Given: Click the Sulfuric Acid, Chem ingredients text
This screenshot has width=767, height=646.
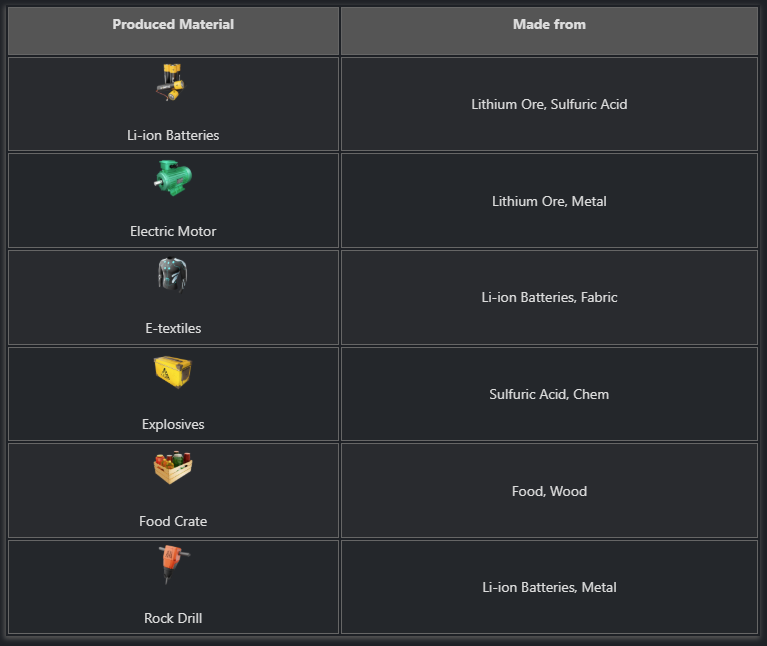Looking at the screenshot, I should (x=549, y=394).
